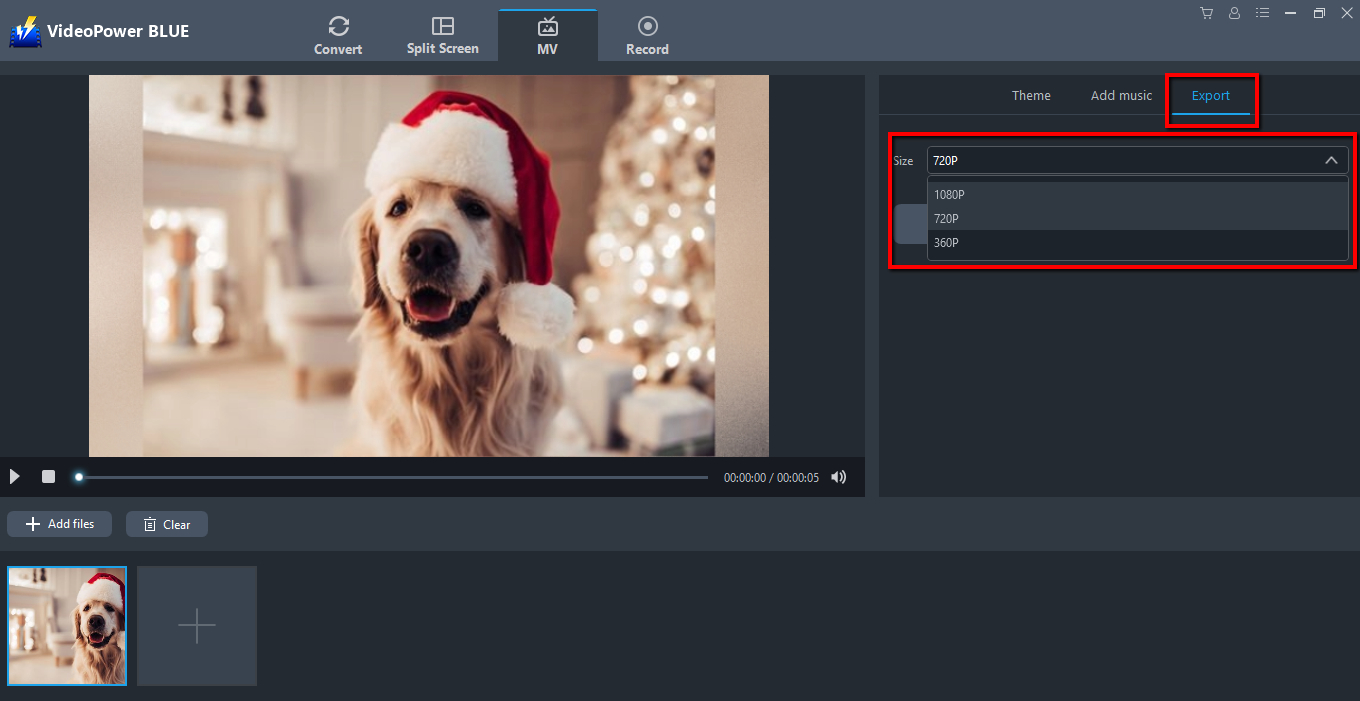Stop video playback

47,477
